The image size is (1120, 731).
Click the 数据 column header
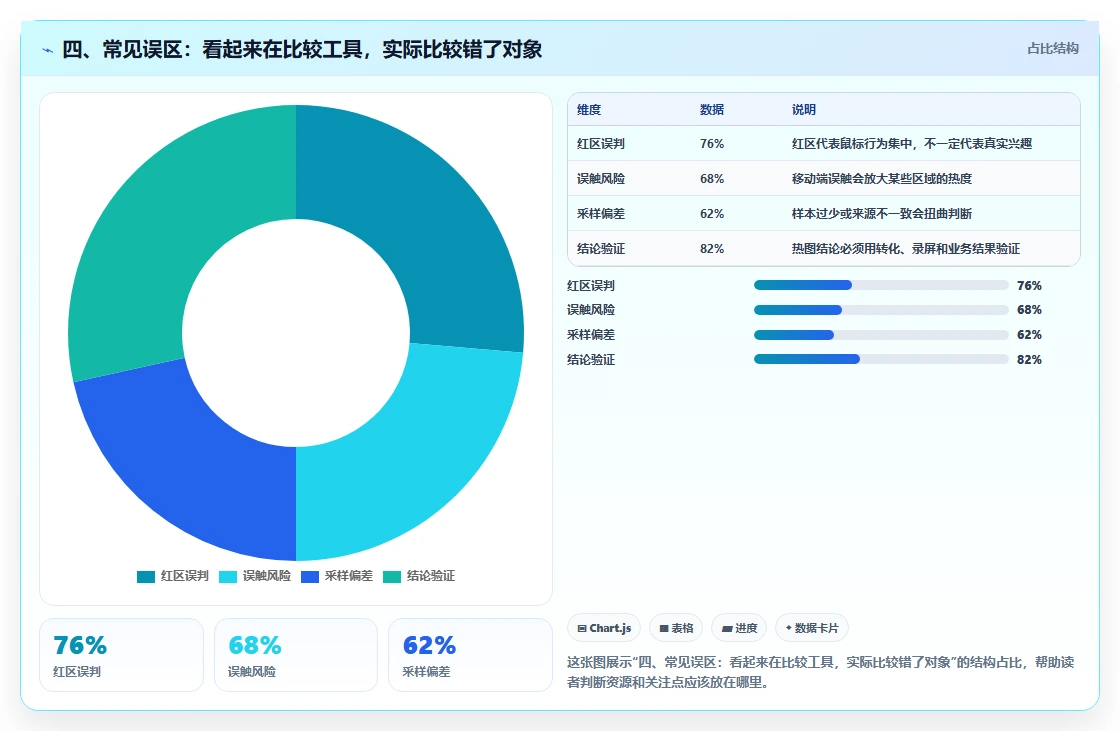click(712, 109)
